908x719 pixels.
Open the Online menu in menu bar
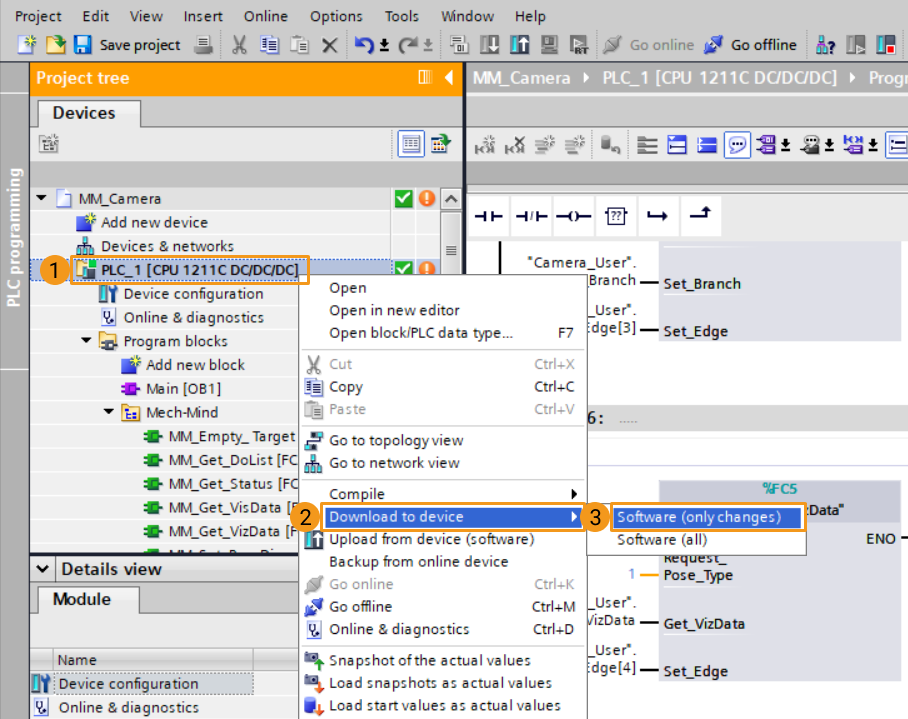(265, 16)
